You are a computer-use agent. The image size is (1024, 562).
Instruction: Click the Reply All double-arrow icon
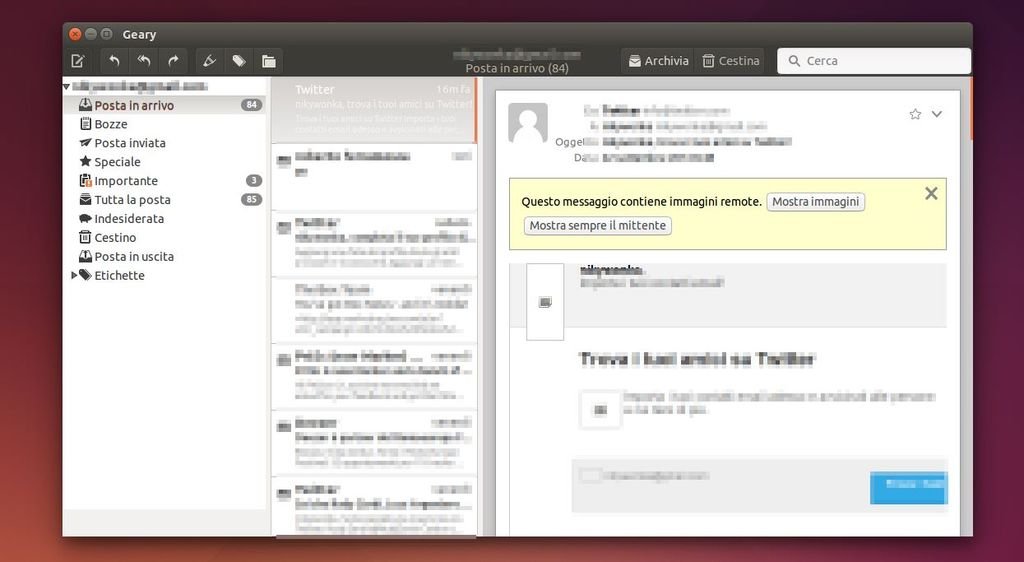tap(144, 61)
